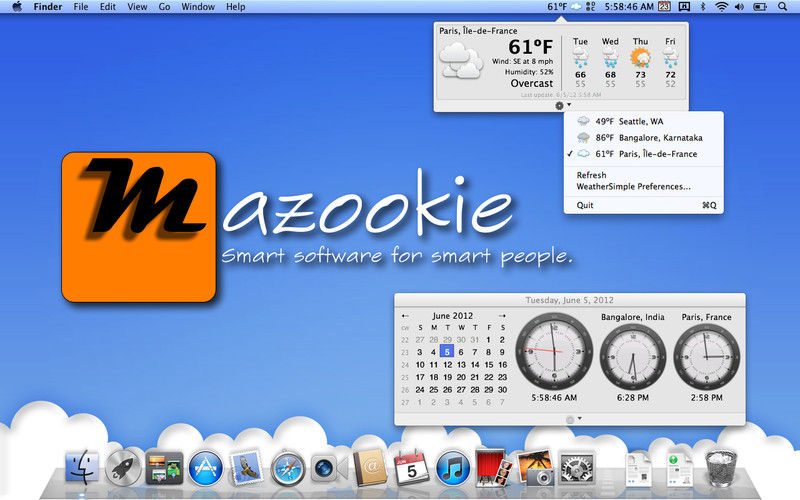Image resolution: width=800 pixels, height=500 pixels.
Task: Click Tuesday, June 5, 2012 header
Action: (x=570, y=300)
